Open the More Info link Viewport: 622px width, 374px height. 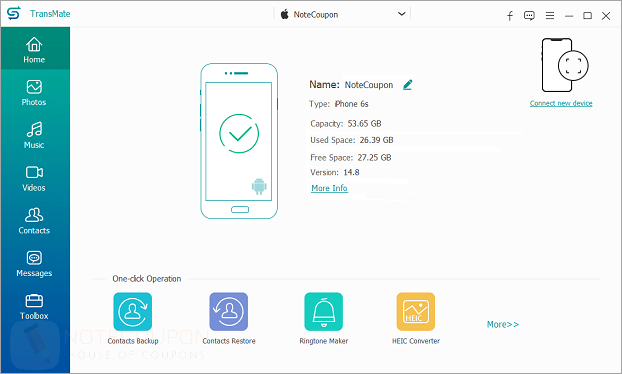[329, 188]
